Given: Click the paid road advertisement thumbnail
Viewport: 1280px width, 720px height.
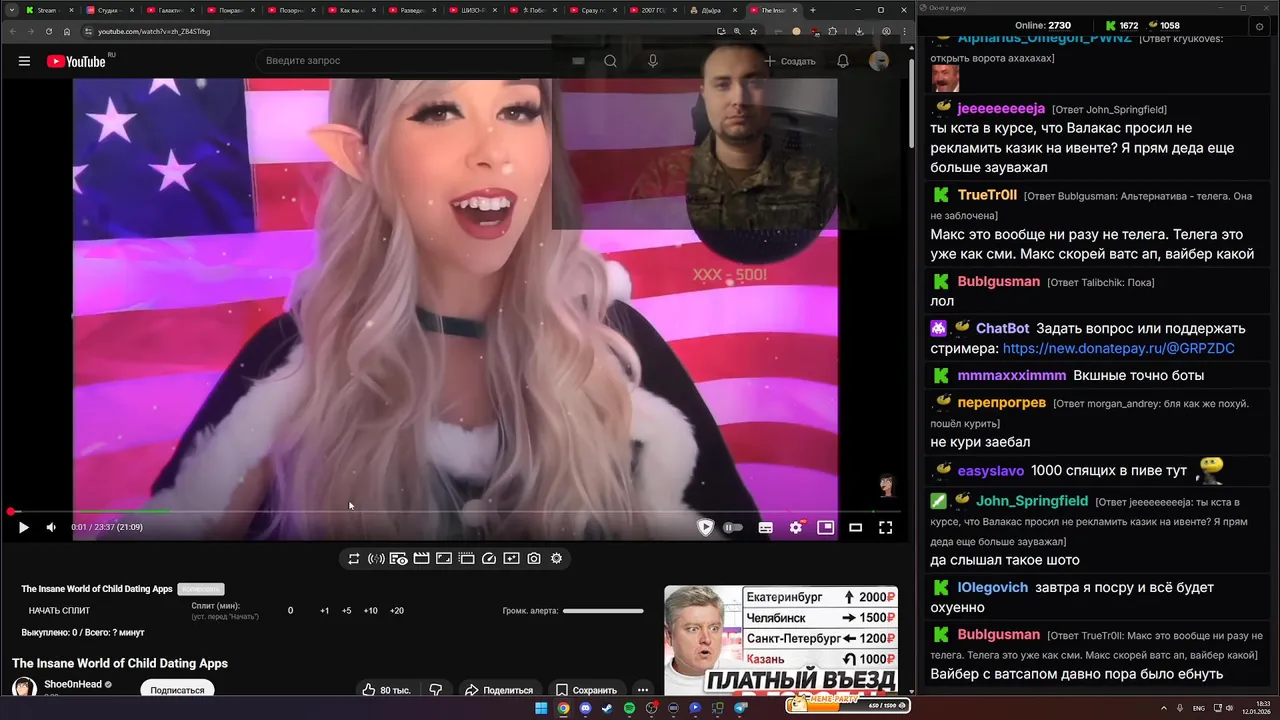Looking at the screenshot, I should pyautogui.click(x=781, y=640).
